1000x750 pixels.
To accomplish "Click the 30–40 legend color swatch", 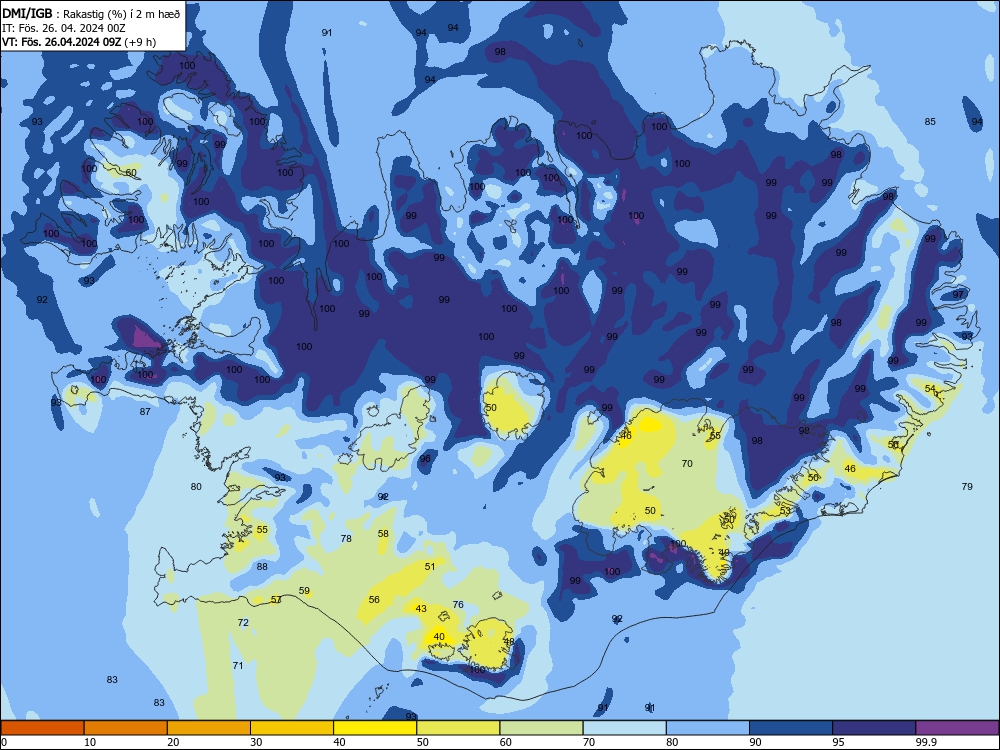I will [x=292, y=728].
